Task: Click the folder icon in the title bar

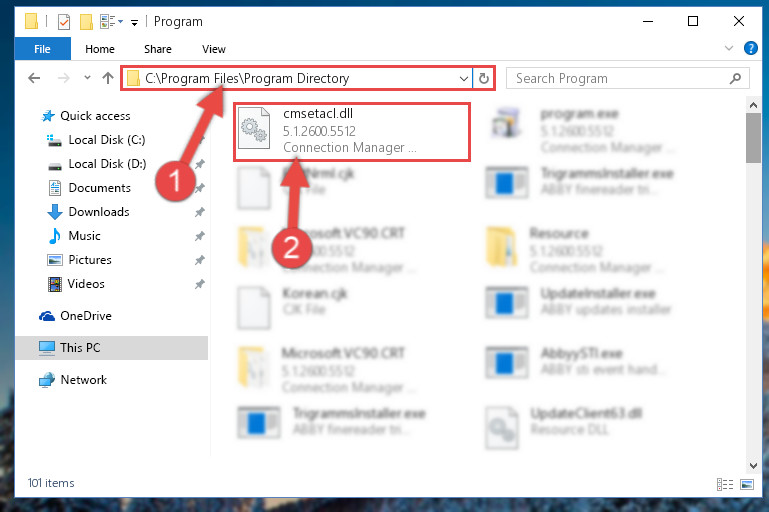Action: click(31, 21)
